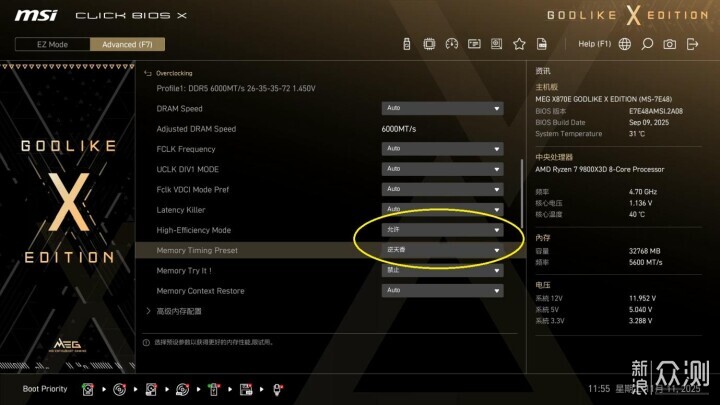Select the network boot priority icon
Viewport: 720px width, 405px height.
(277, 389)
